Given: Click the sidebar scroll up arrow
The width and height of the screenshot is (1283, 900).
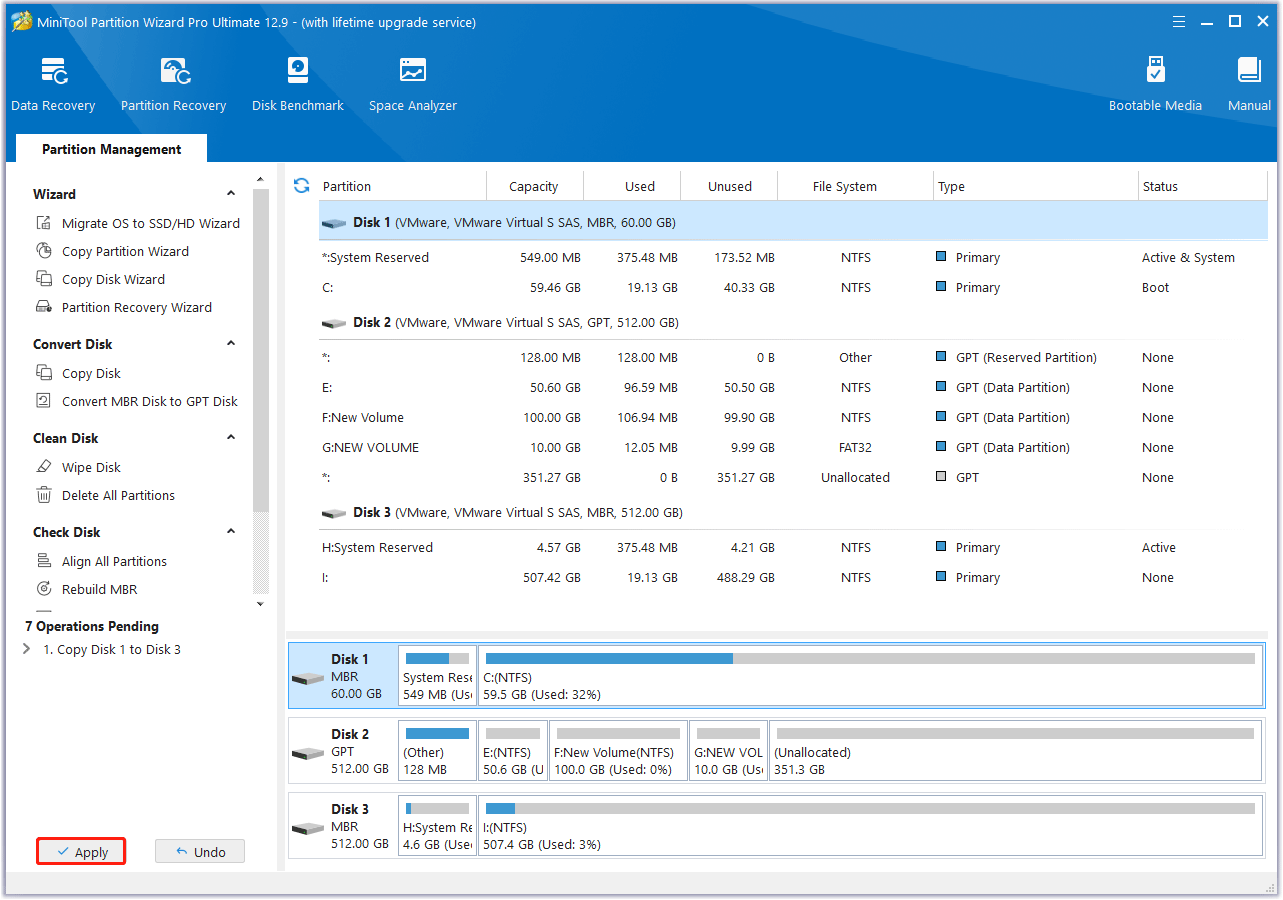Looking at the screenshot, I should coord(261,179).
